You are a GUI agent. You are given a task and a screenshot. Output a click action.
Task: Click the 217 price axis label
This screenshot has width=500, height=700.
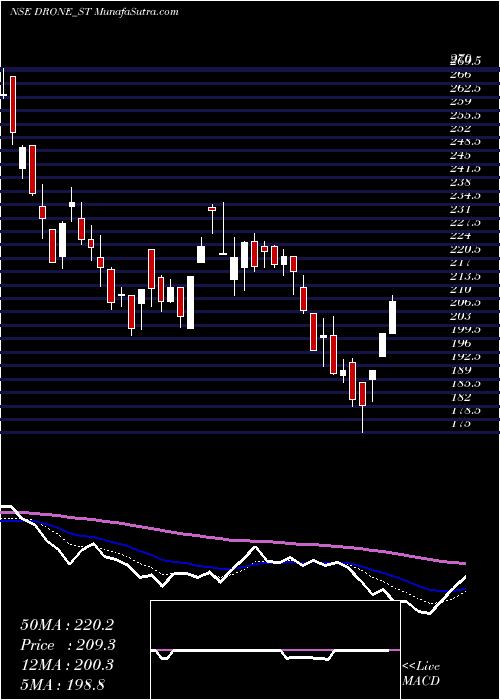[460, 262]
